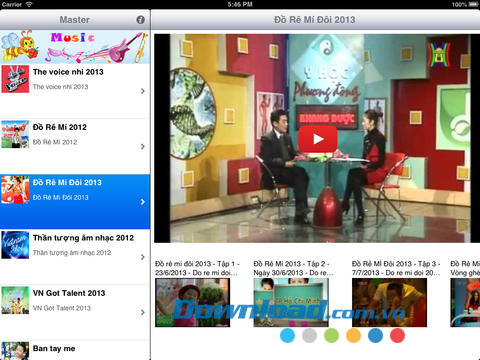Open Tập 1 episode thumbnail
The width and height of the screenshot is (480, 360).
(x=192, y=303)
